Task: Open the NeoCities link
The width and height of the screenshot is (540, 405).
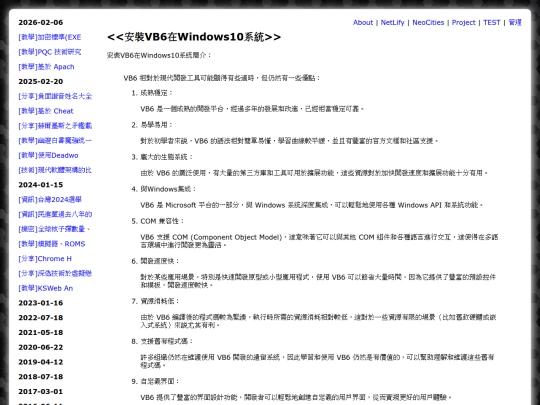Action: (428, 22)
